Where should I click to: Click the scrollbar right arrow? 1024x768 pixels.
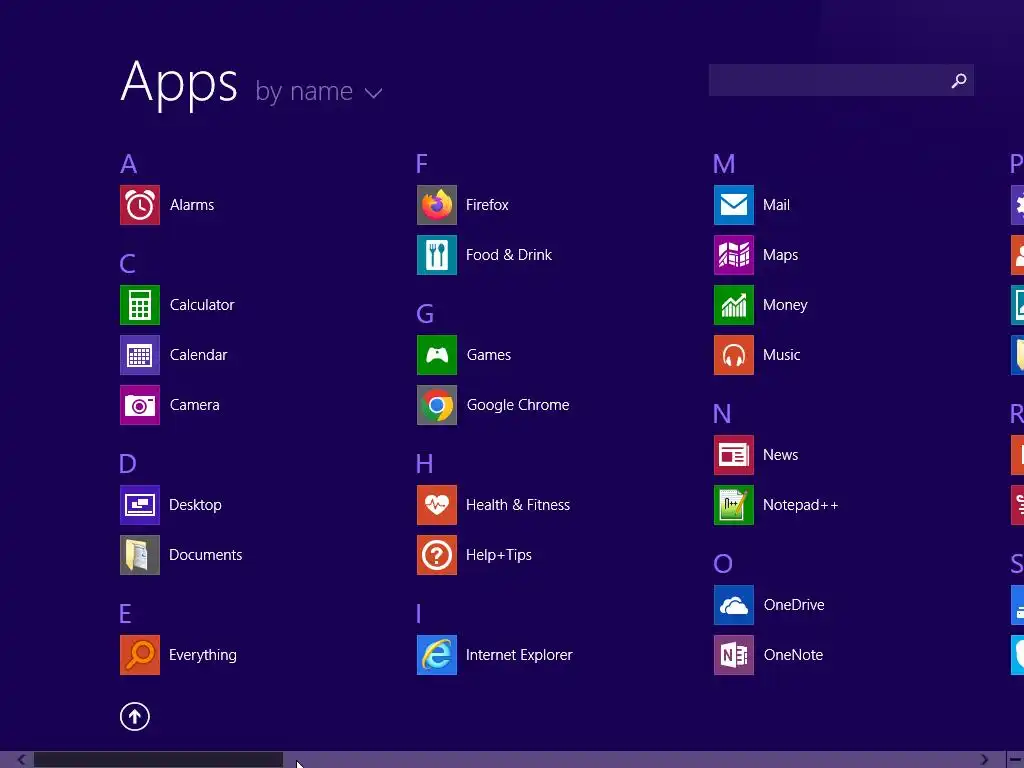(x=984, y=760)
